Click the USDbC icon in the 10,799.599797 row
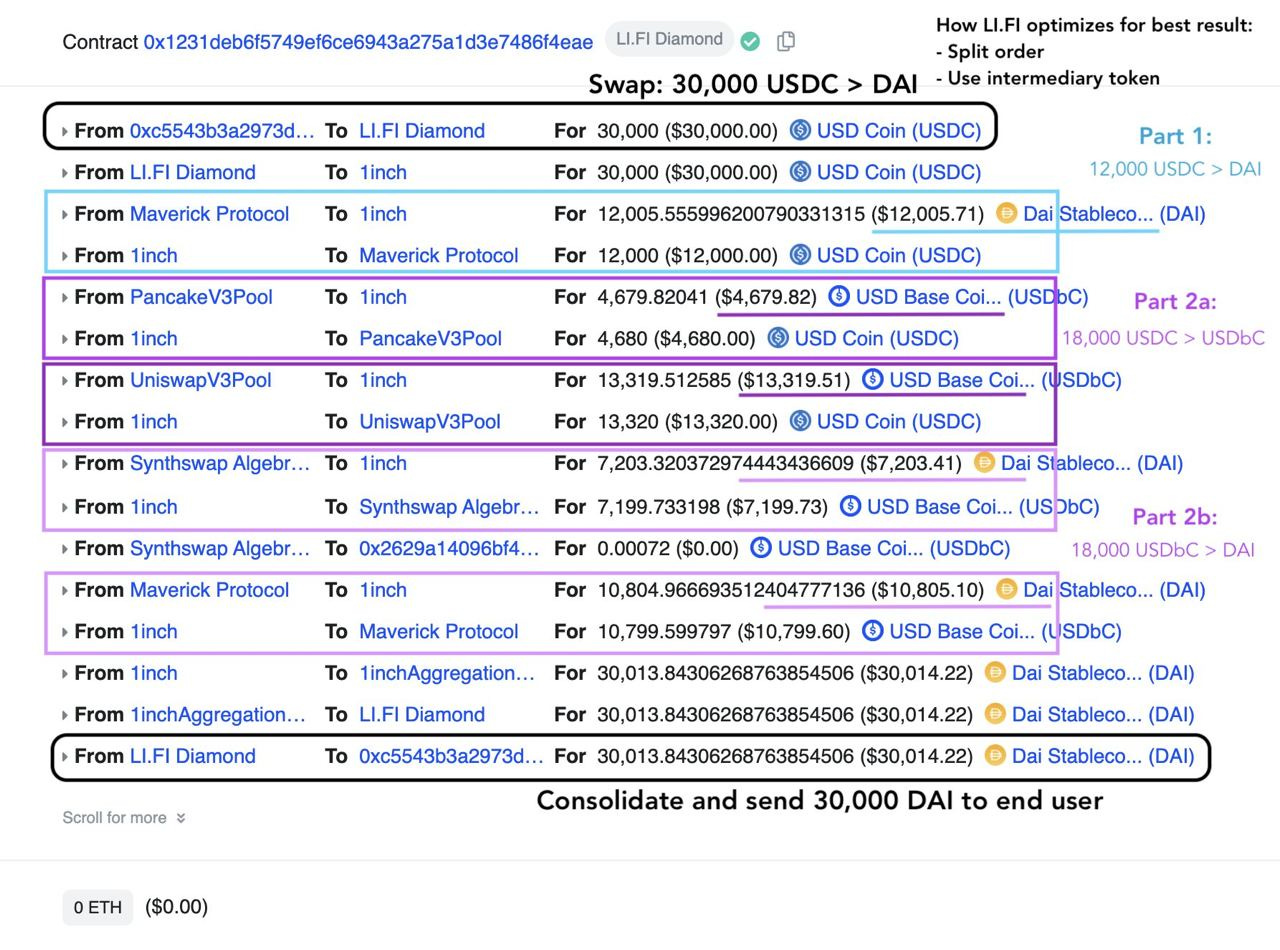1280x950 pixels. pyautogui.click(x=872, y=630)
